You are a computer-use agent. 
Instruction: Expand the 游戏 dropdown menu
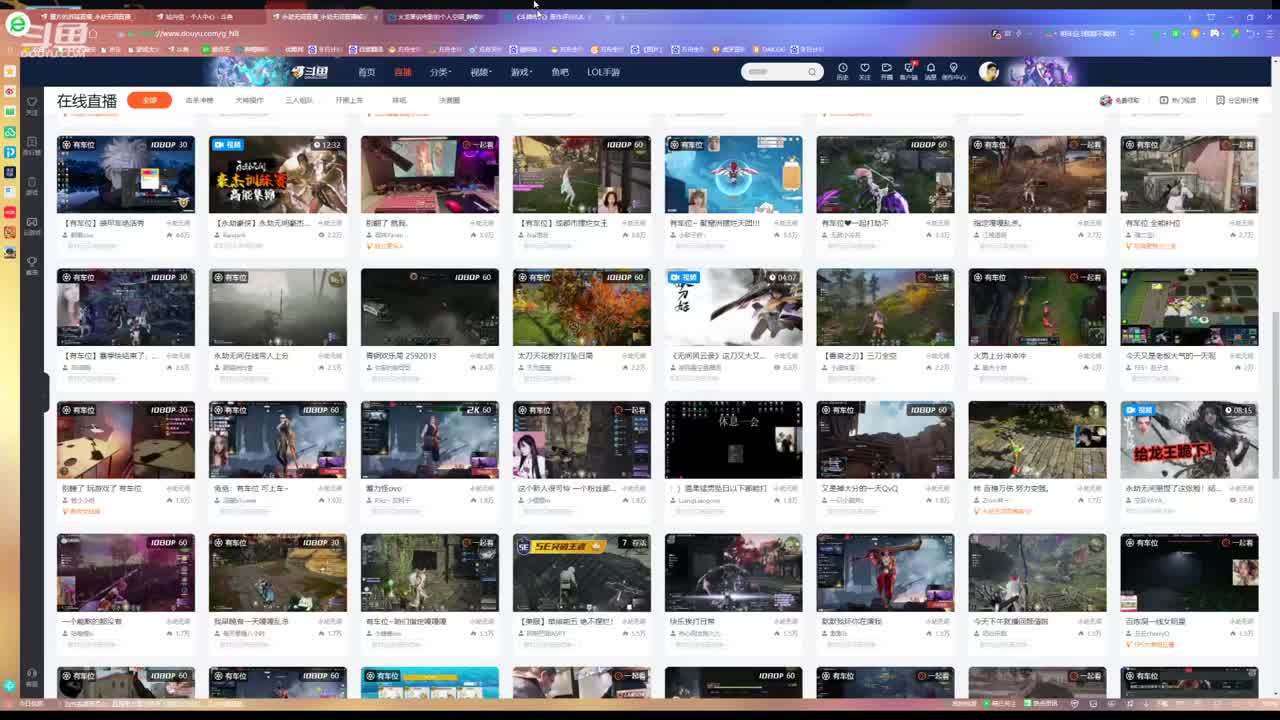pos(520,72)
